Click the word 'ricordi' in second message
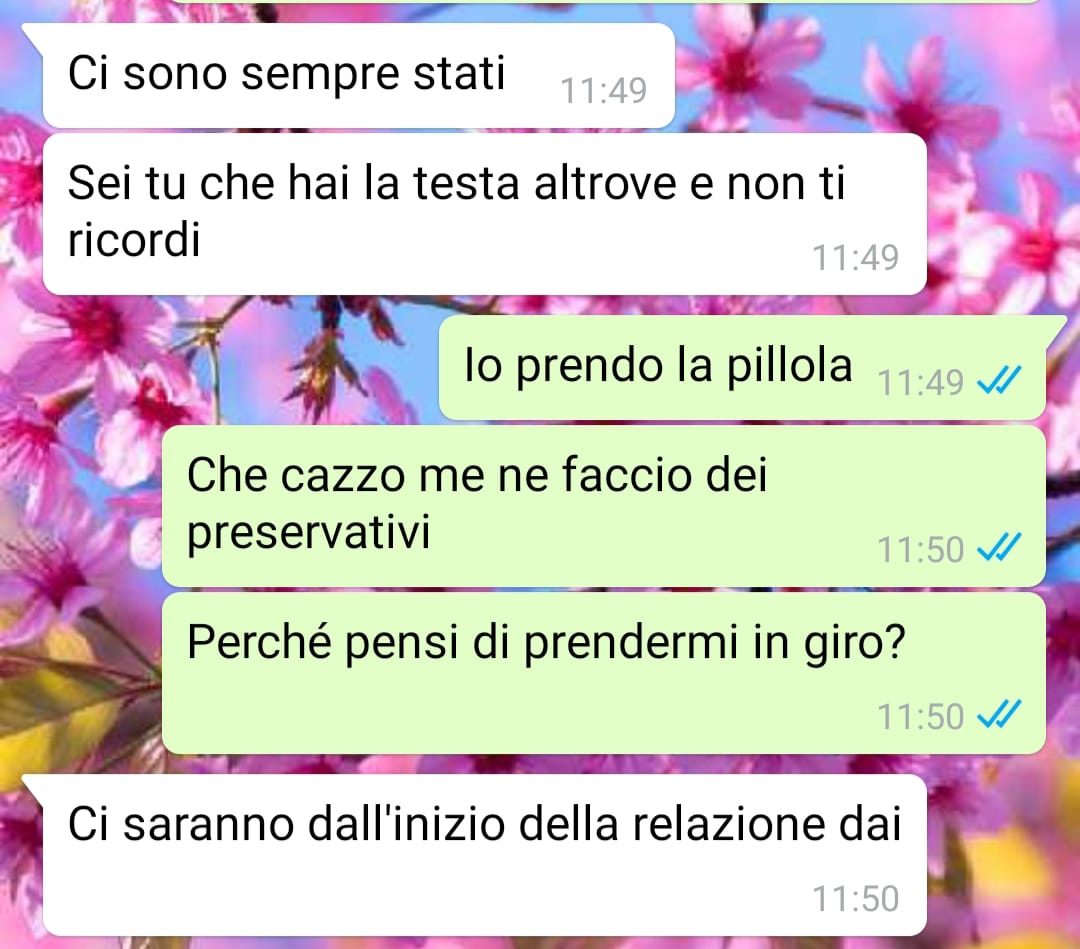 pos(134,239)
